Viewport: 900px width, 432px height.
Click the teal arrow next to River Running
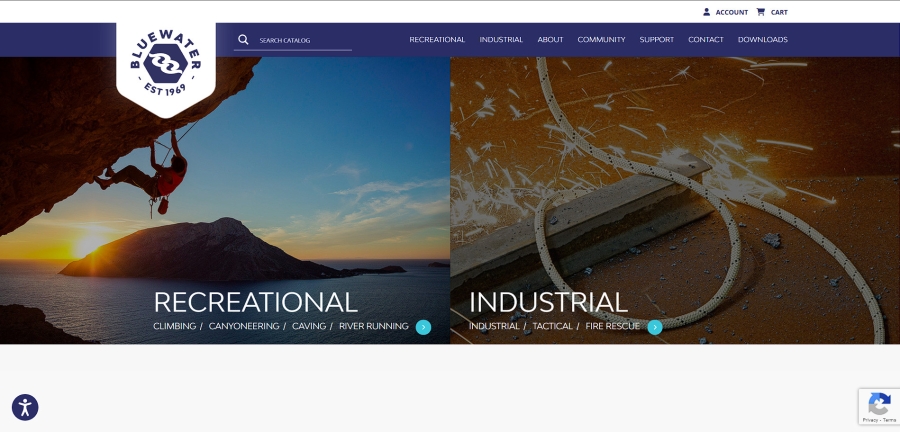click(x=423, y=327)
